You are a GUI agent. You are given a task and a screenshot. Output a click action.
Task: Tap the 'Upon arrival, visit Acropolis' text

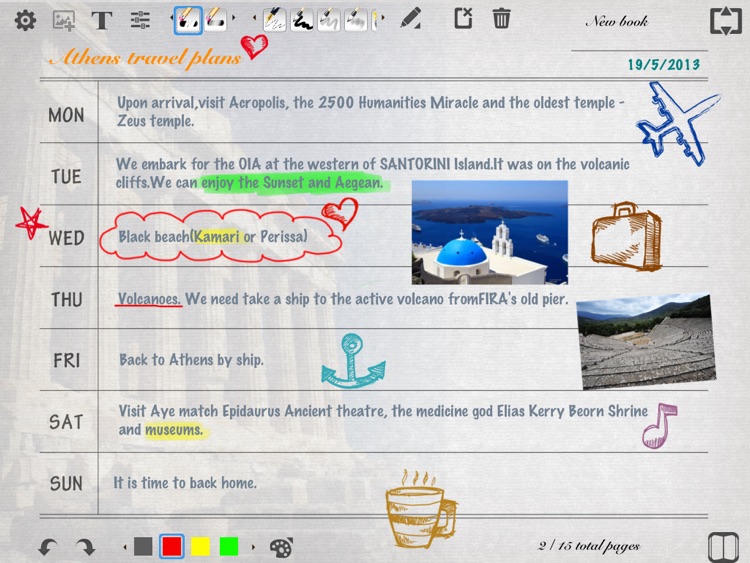point(371,111)
